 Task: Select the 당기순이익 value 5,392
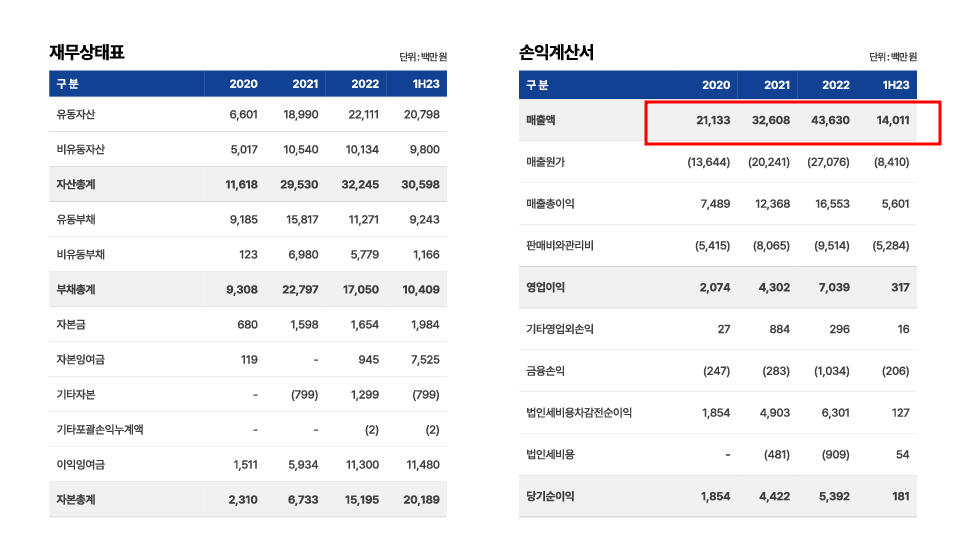pos(834,496)
